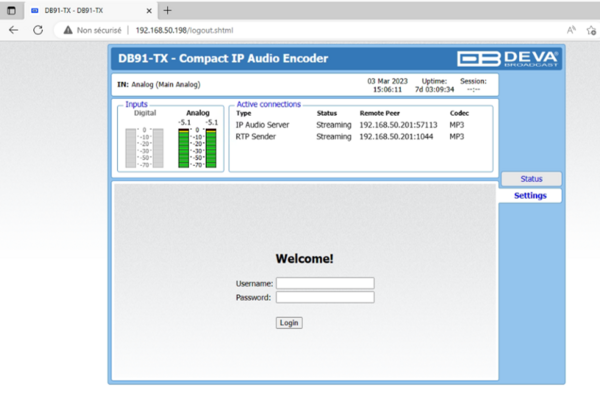Click the Digital left level meter

pyautogui.click(x=130, y=148)
